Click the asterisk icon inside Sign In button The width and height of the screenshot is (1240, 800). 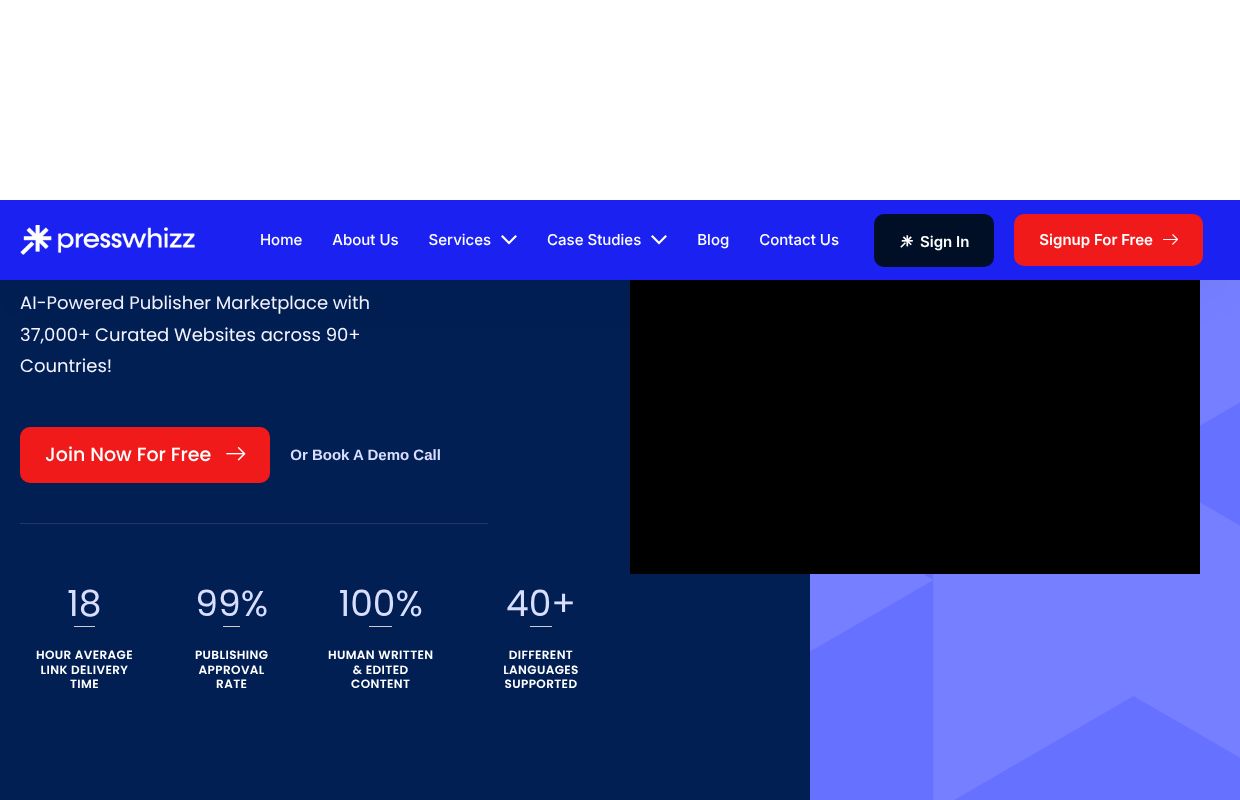pos(907,241)
